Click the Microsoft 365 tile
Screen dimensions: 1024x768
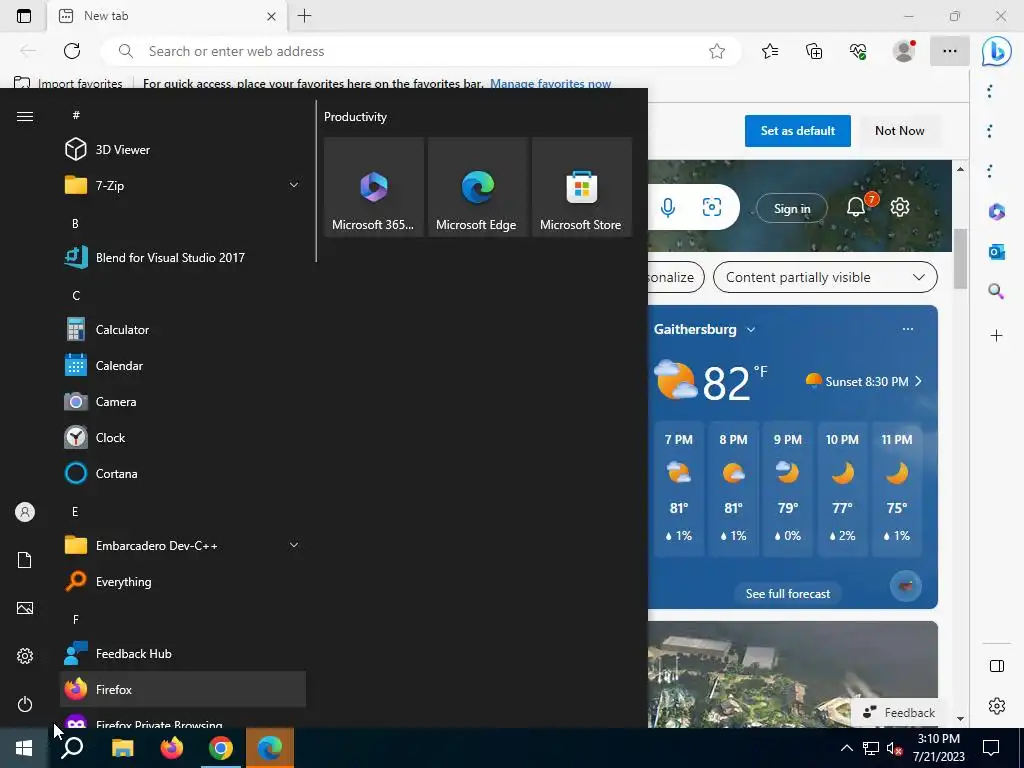pos(374,187)
